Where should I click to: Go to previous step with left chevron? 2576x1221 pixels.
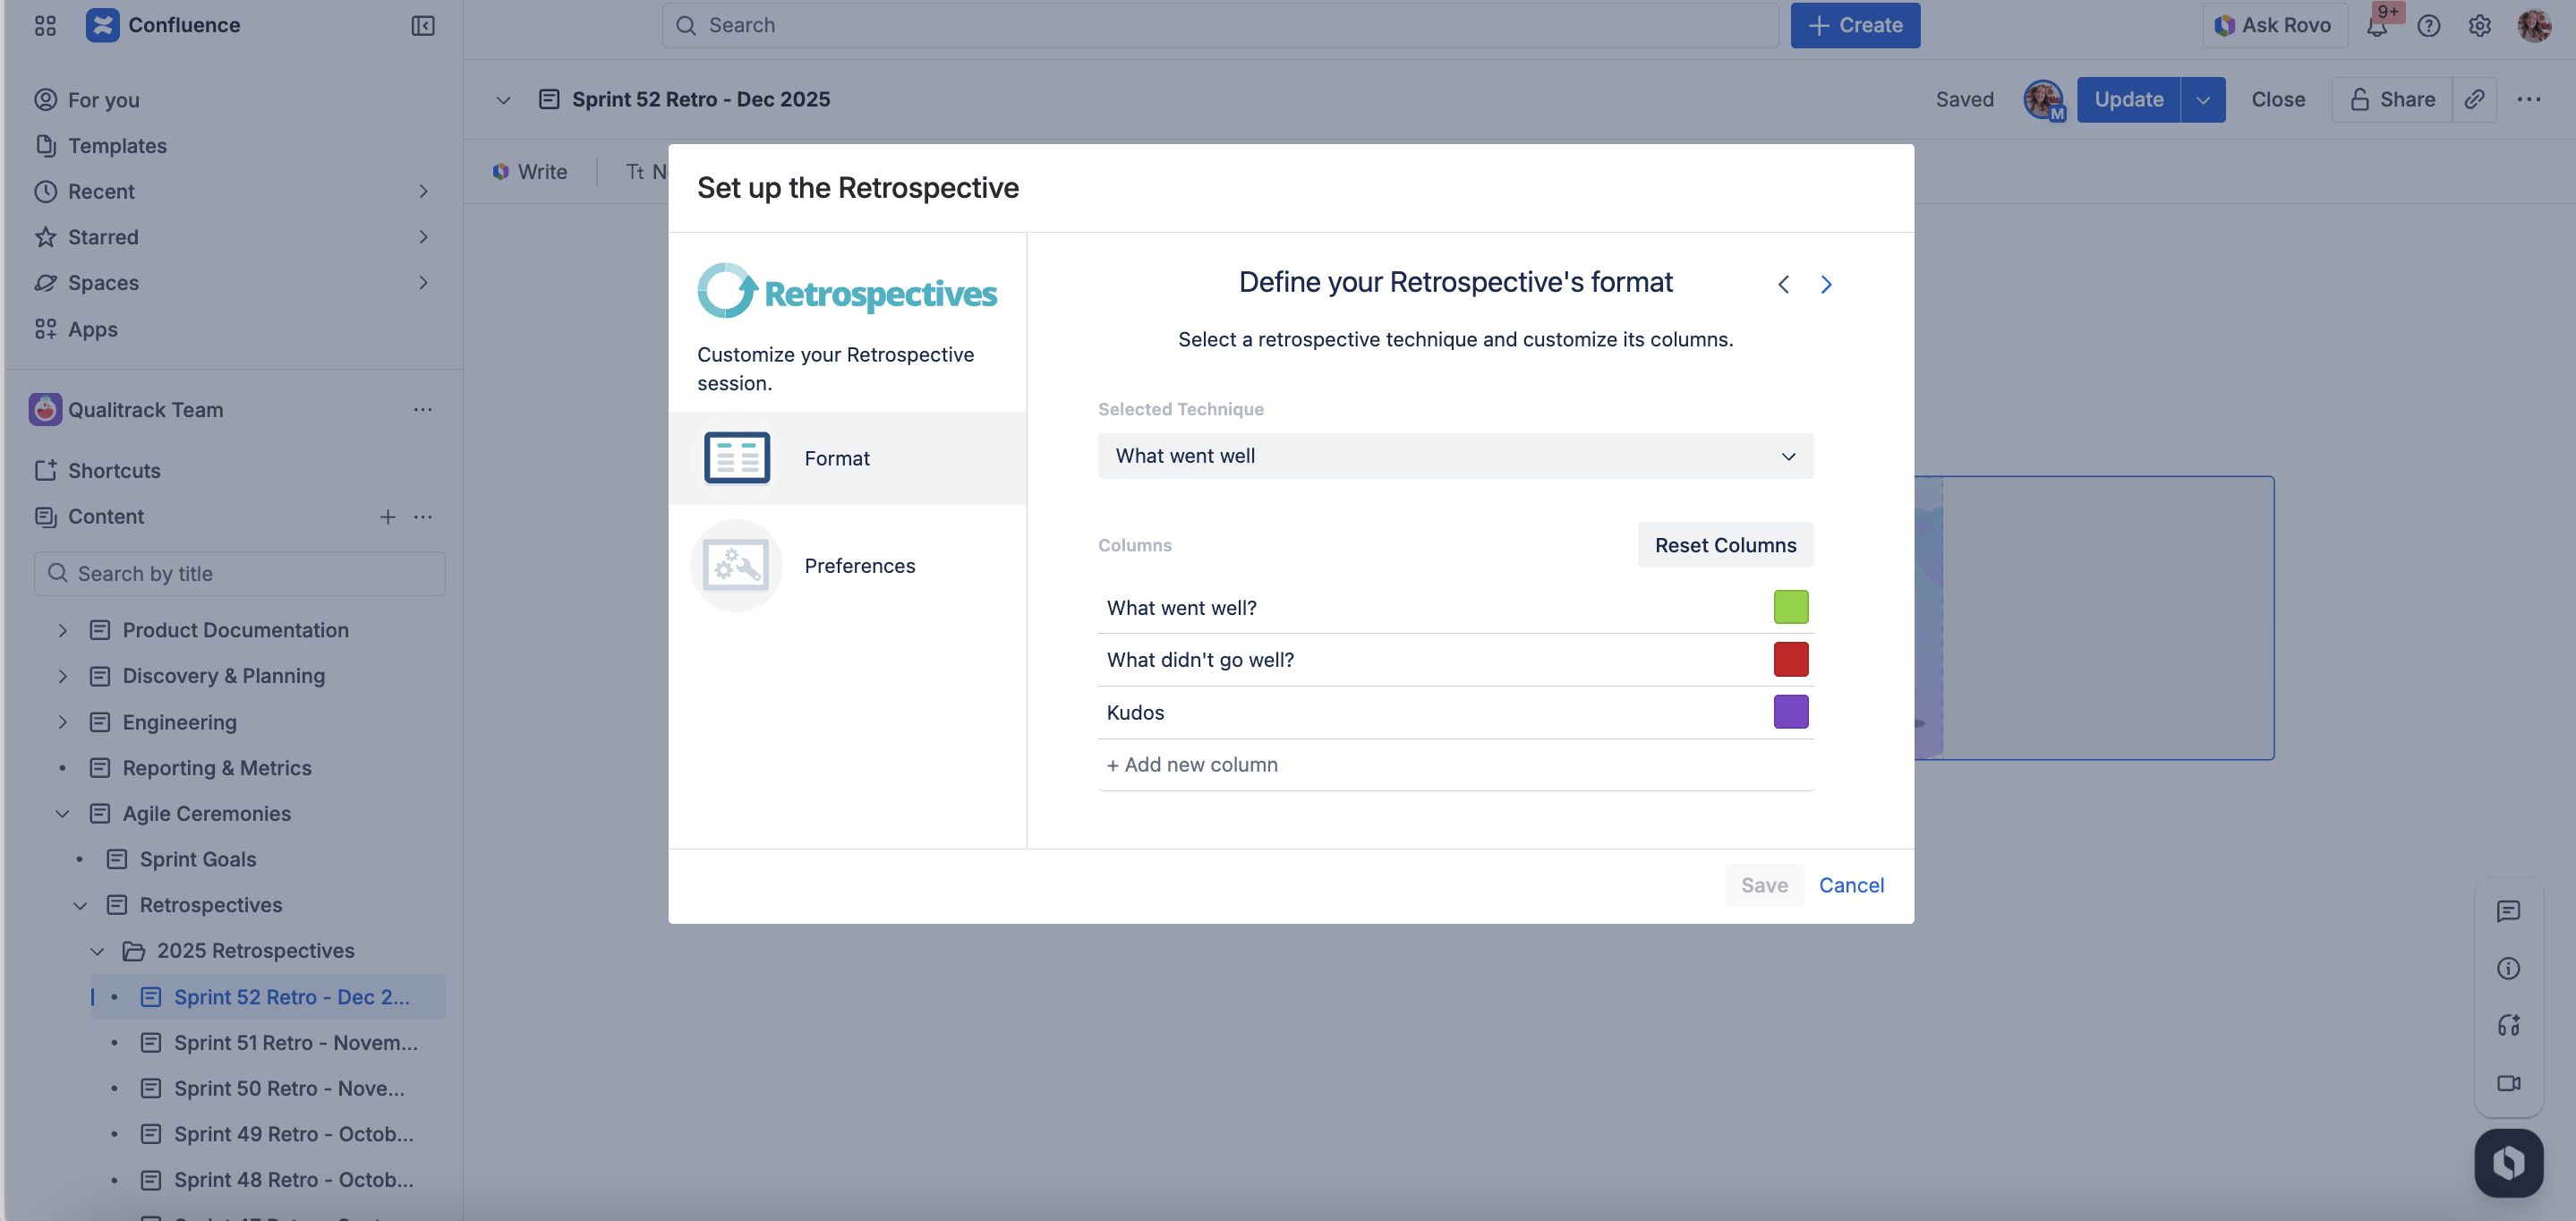(x=1783, y=284)
